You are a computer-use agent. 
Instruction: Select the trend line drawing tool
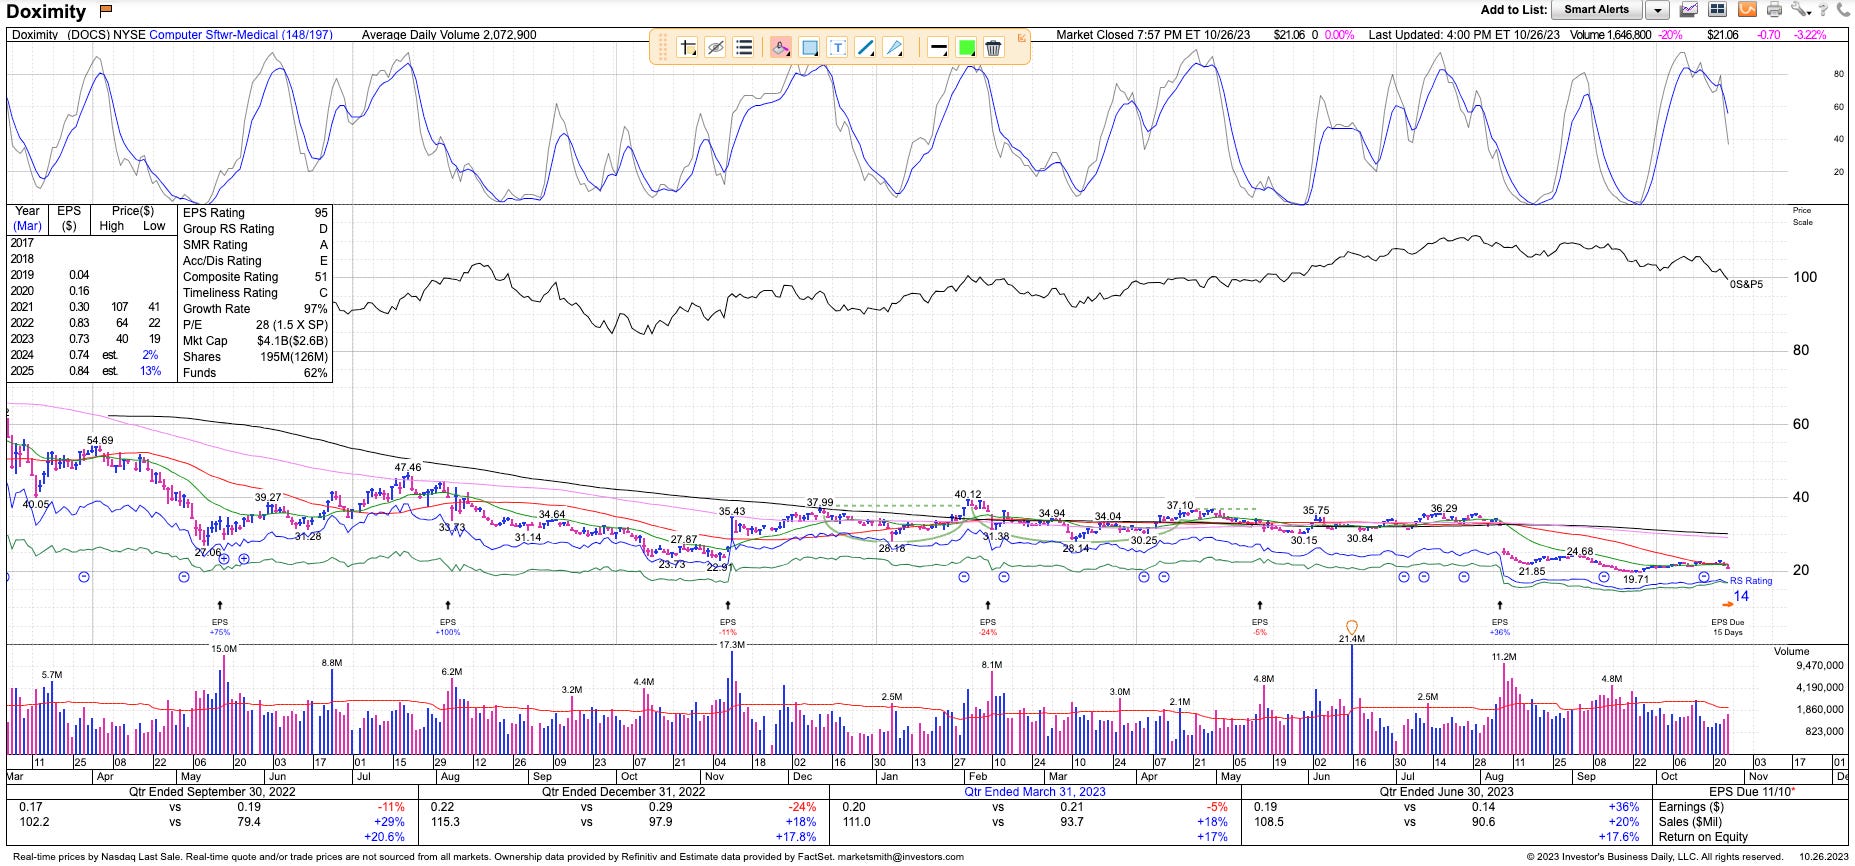click(x=865, y=47)
